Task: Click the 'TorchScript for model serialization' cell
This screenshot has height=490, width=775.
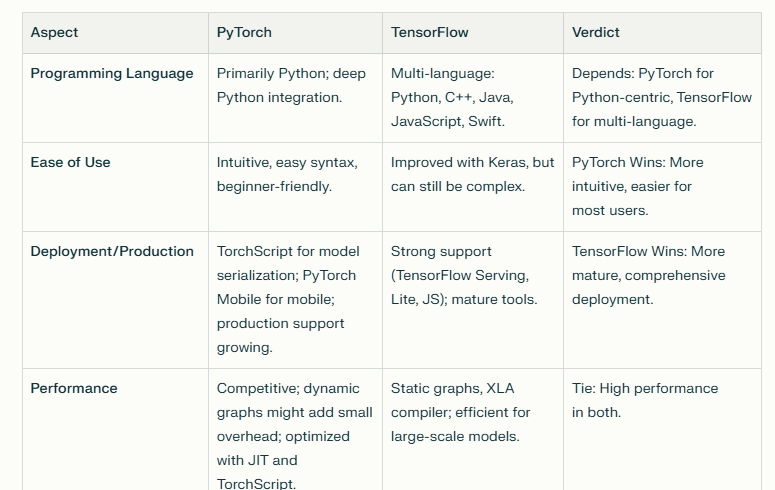Action: coord(288,299)
